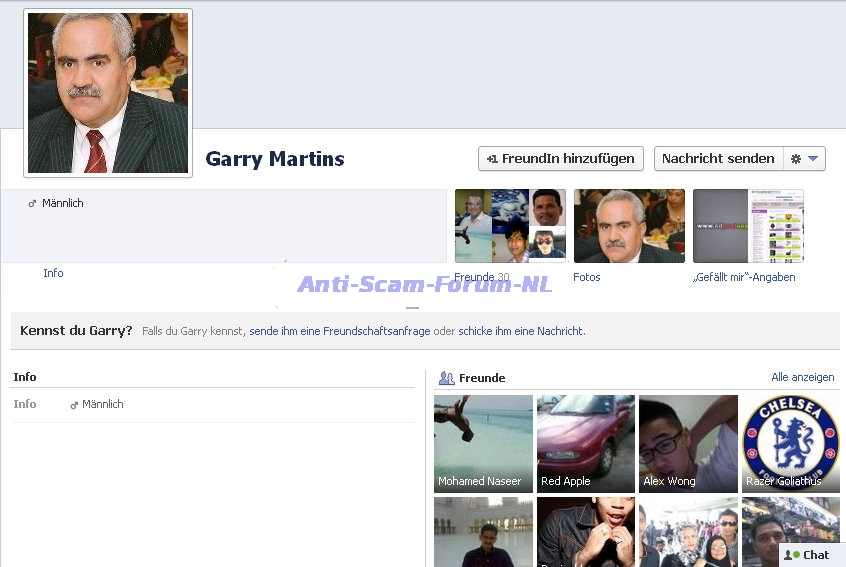The width and height of the screenshot is (846, 567).
Task: Click the Info link under the profile
Action: click(x=53, y=273)
